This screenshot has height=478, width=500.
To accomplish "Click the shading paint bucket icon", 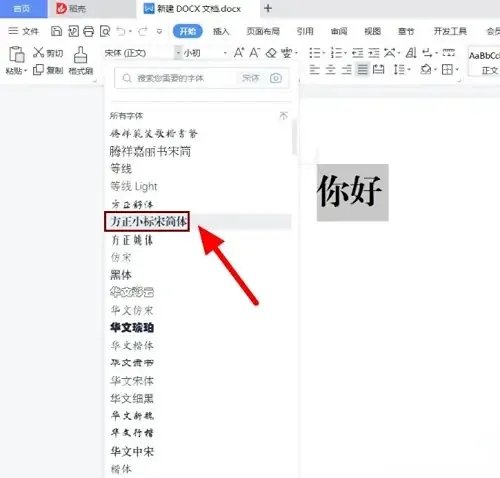I will [426, 69].
